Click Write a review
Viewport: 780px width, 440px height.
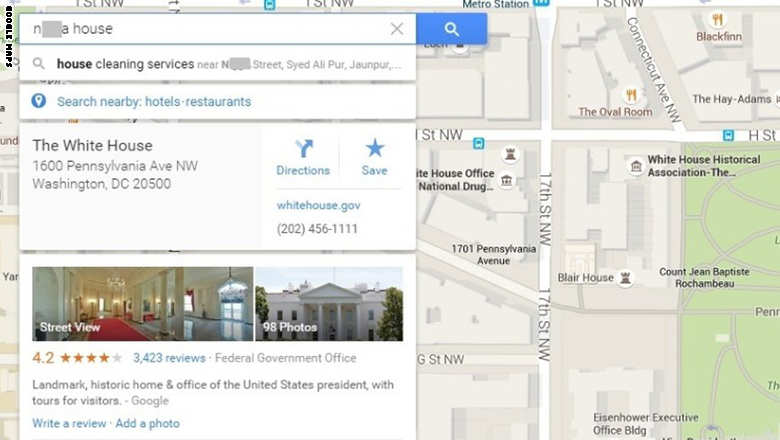[x=69, y=424]
